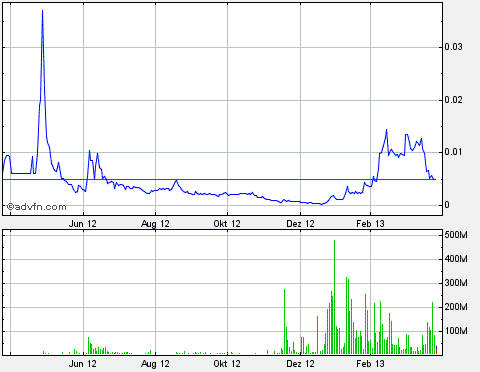Click the 0.02 price axis label

click(x=454, y=100)
